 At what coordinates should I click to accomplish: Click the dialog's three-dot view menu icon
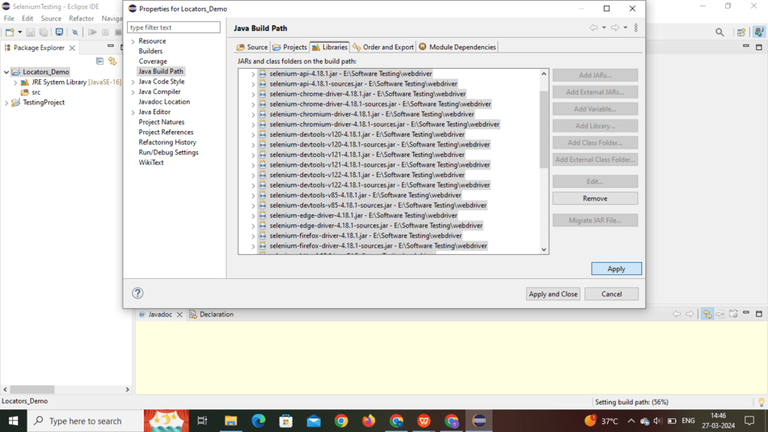(636, 28)
